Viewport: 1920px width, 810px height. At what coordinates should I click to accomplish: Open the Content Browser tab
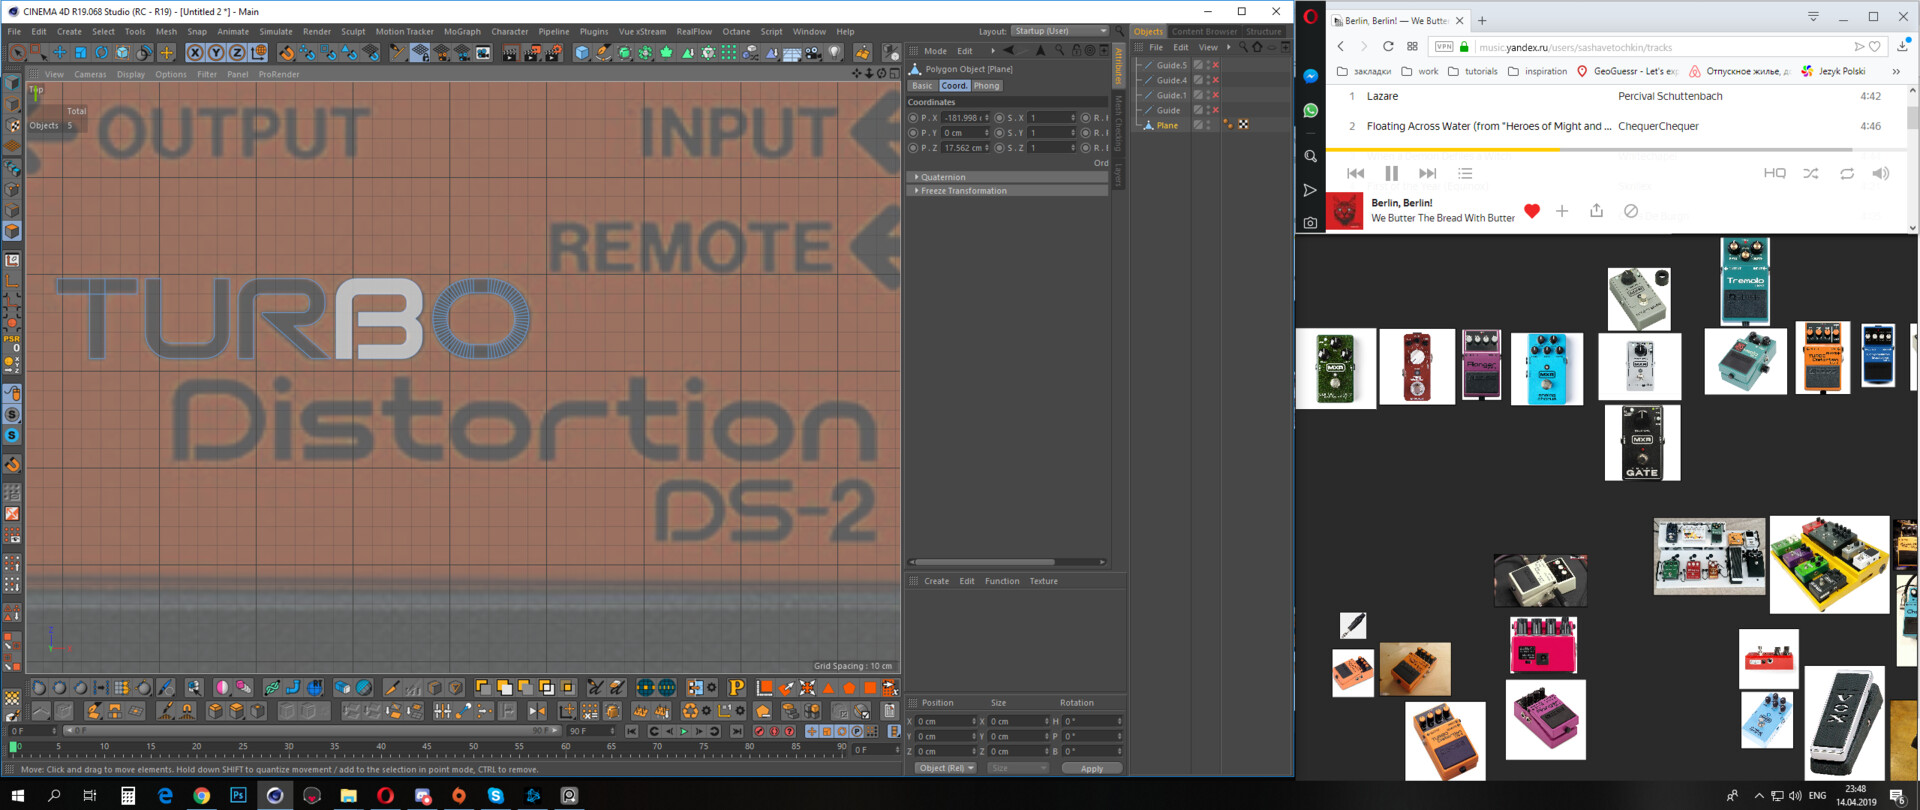(1204, 31)
